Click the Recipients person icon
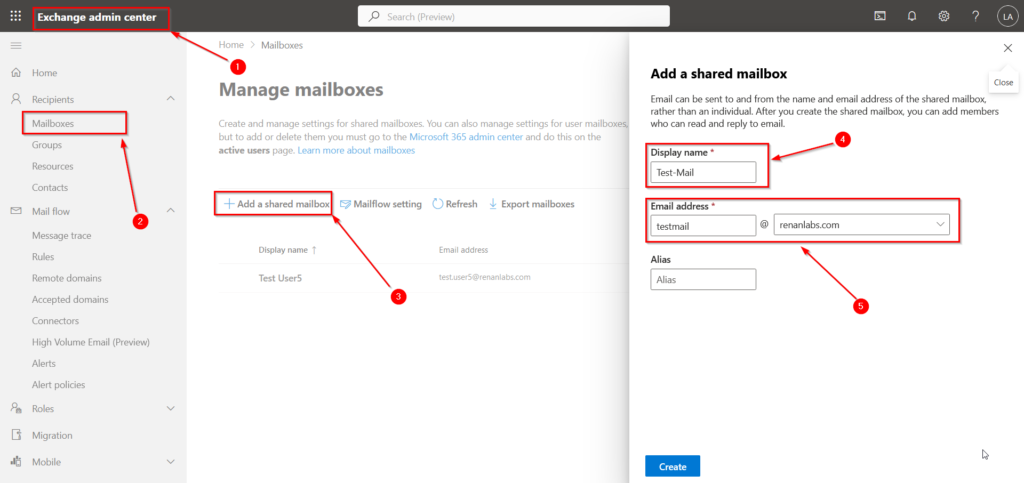 pyautogui.click(x=16, y=99)
